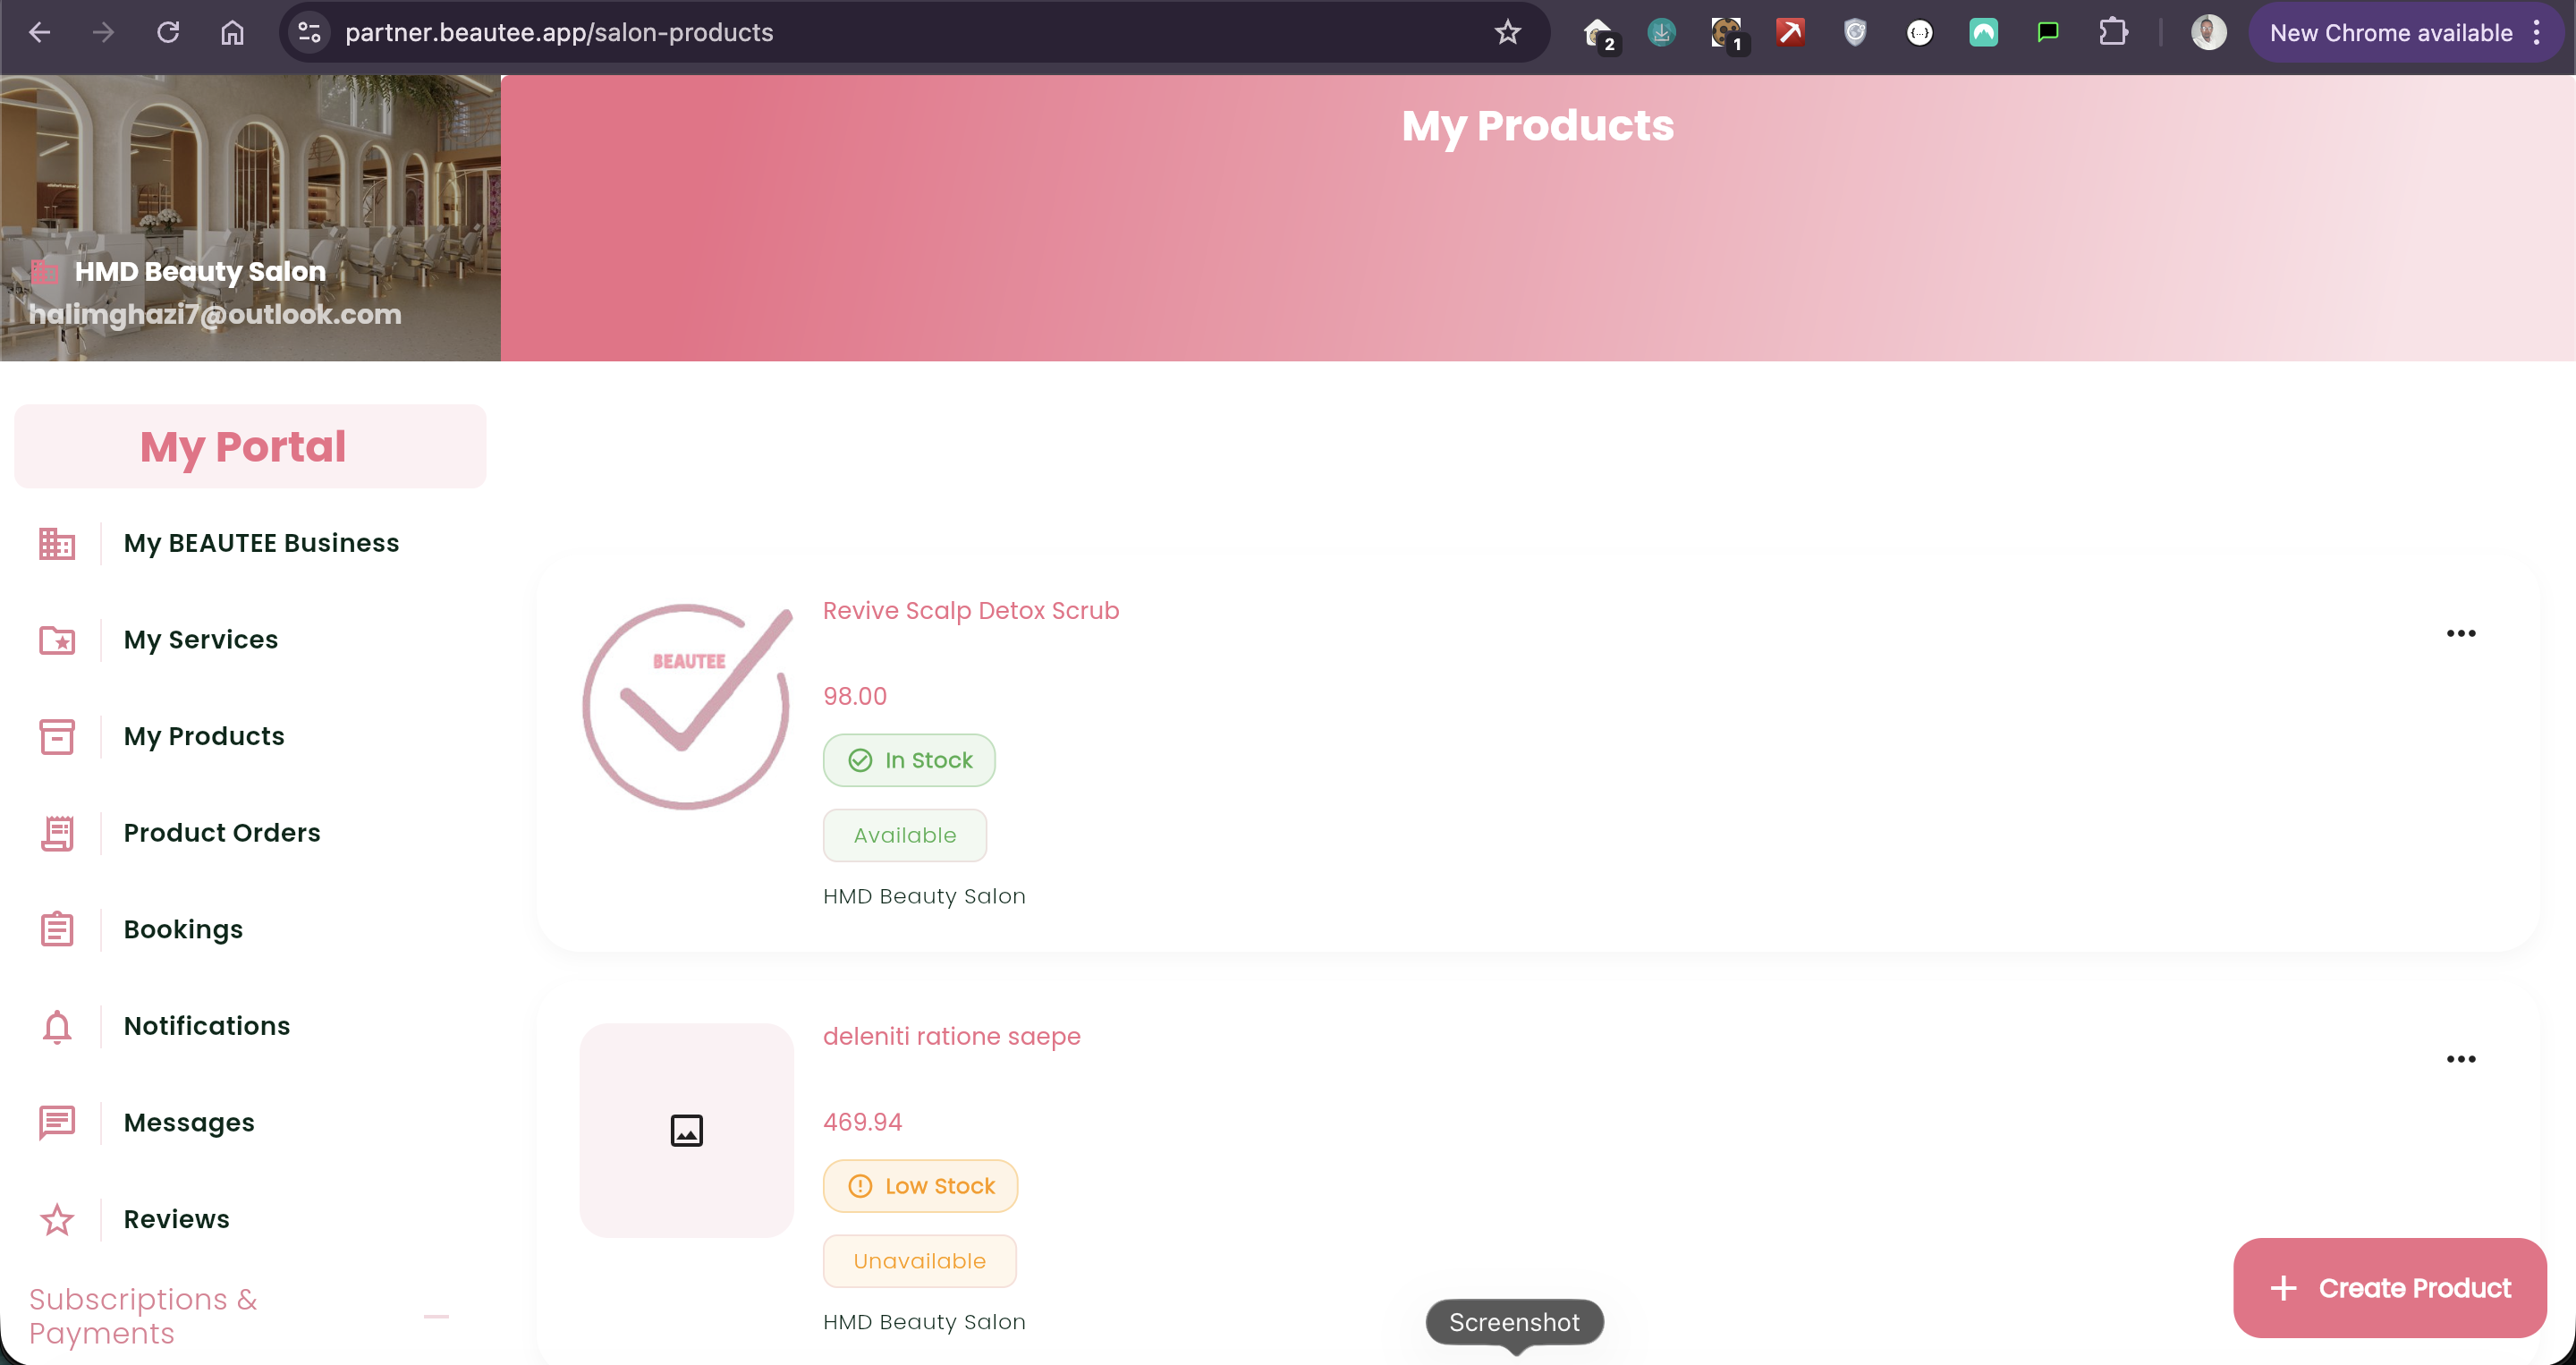Click the Messages chat icon
The image size is (2576, 1365).
click(x=57, y=1123)
